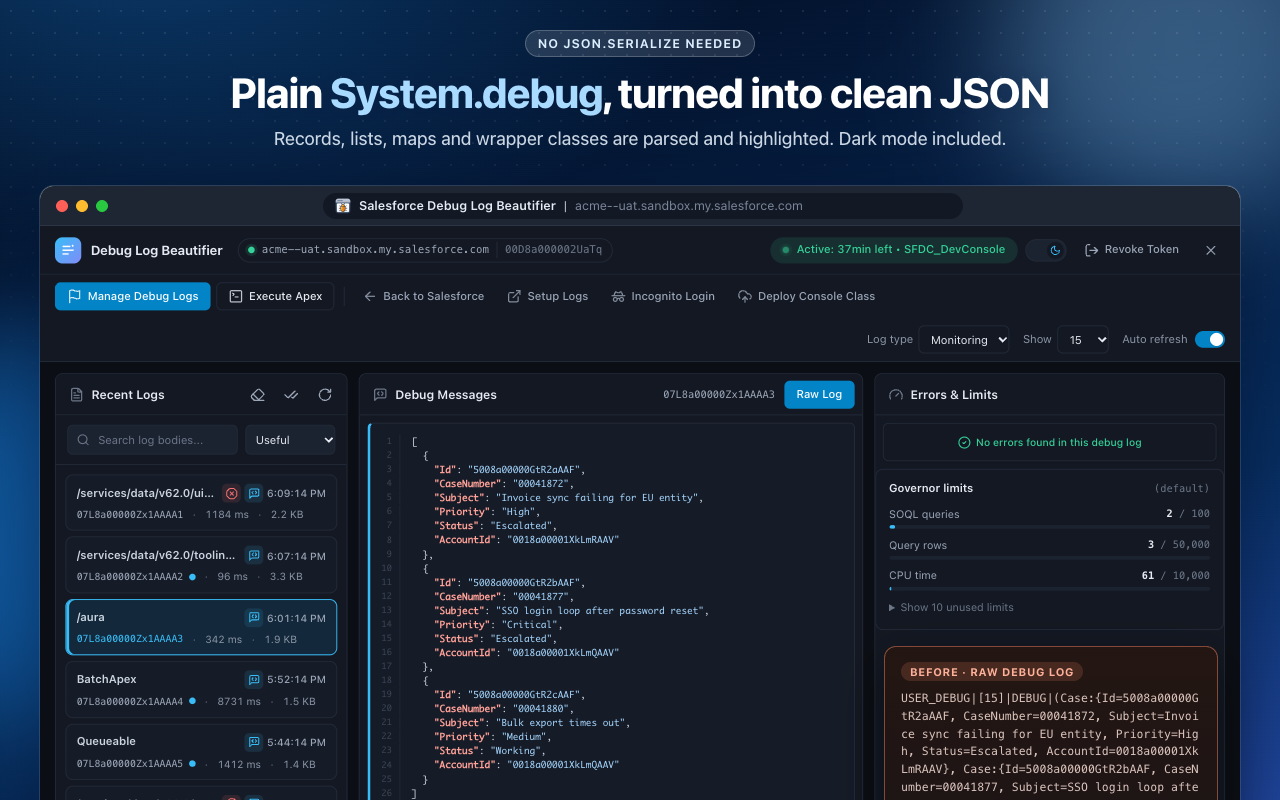This screenshot has width=1280, height=800.
Task: Click the document icon beside Recent Logs
Action: coord(76,395)
